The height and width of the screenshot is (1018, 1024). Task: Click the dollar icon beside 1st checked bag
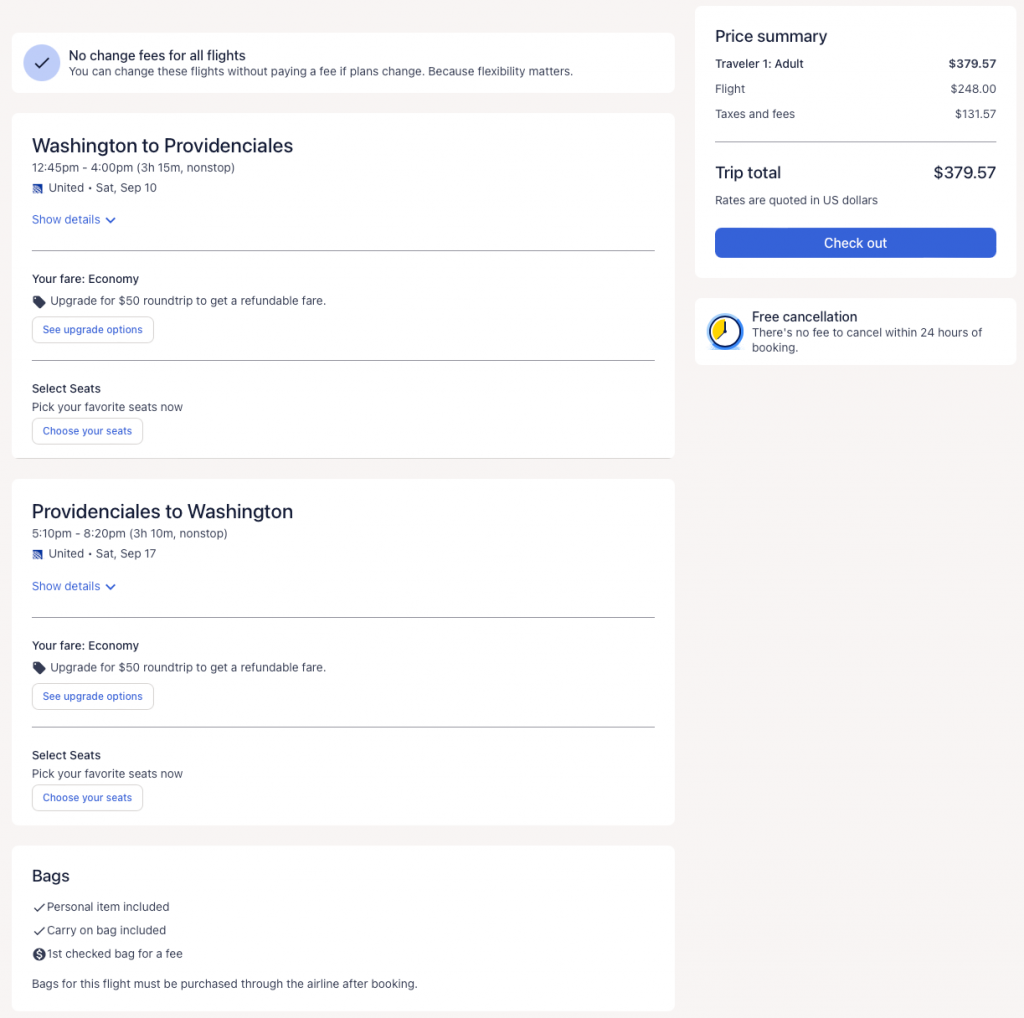click(39, 954)
